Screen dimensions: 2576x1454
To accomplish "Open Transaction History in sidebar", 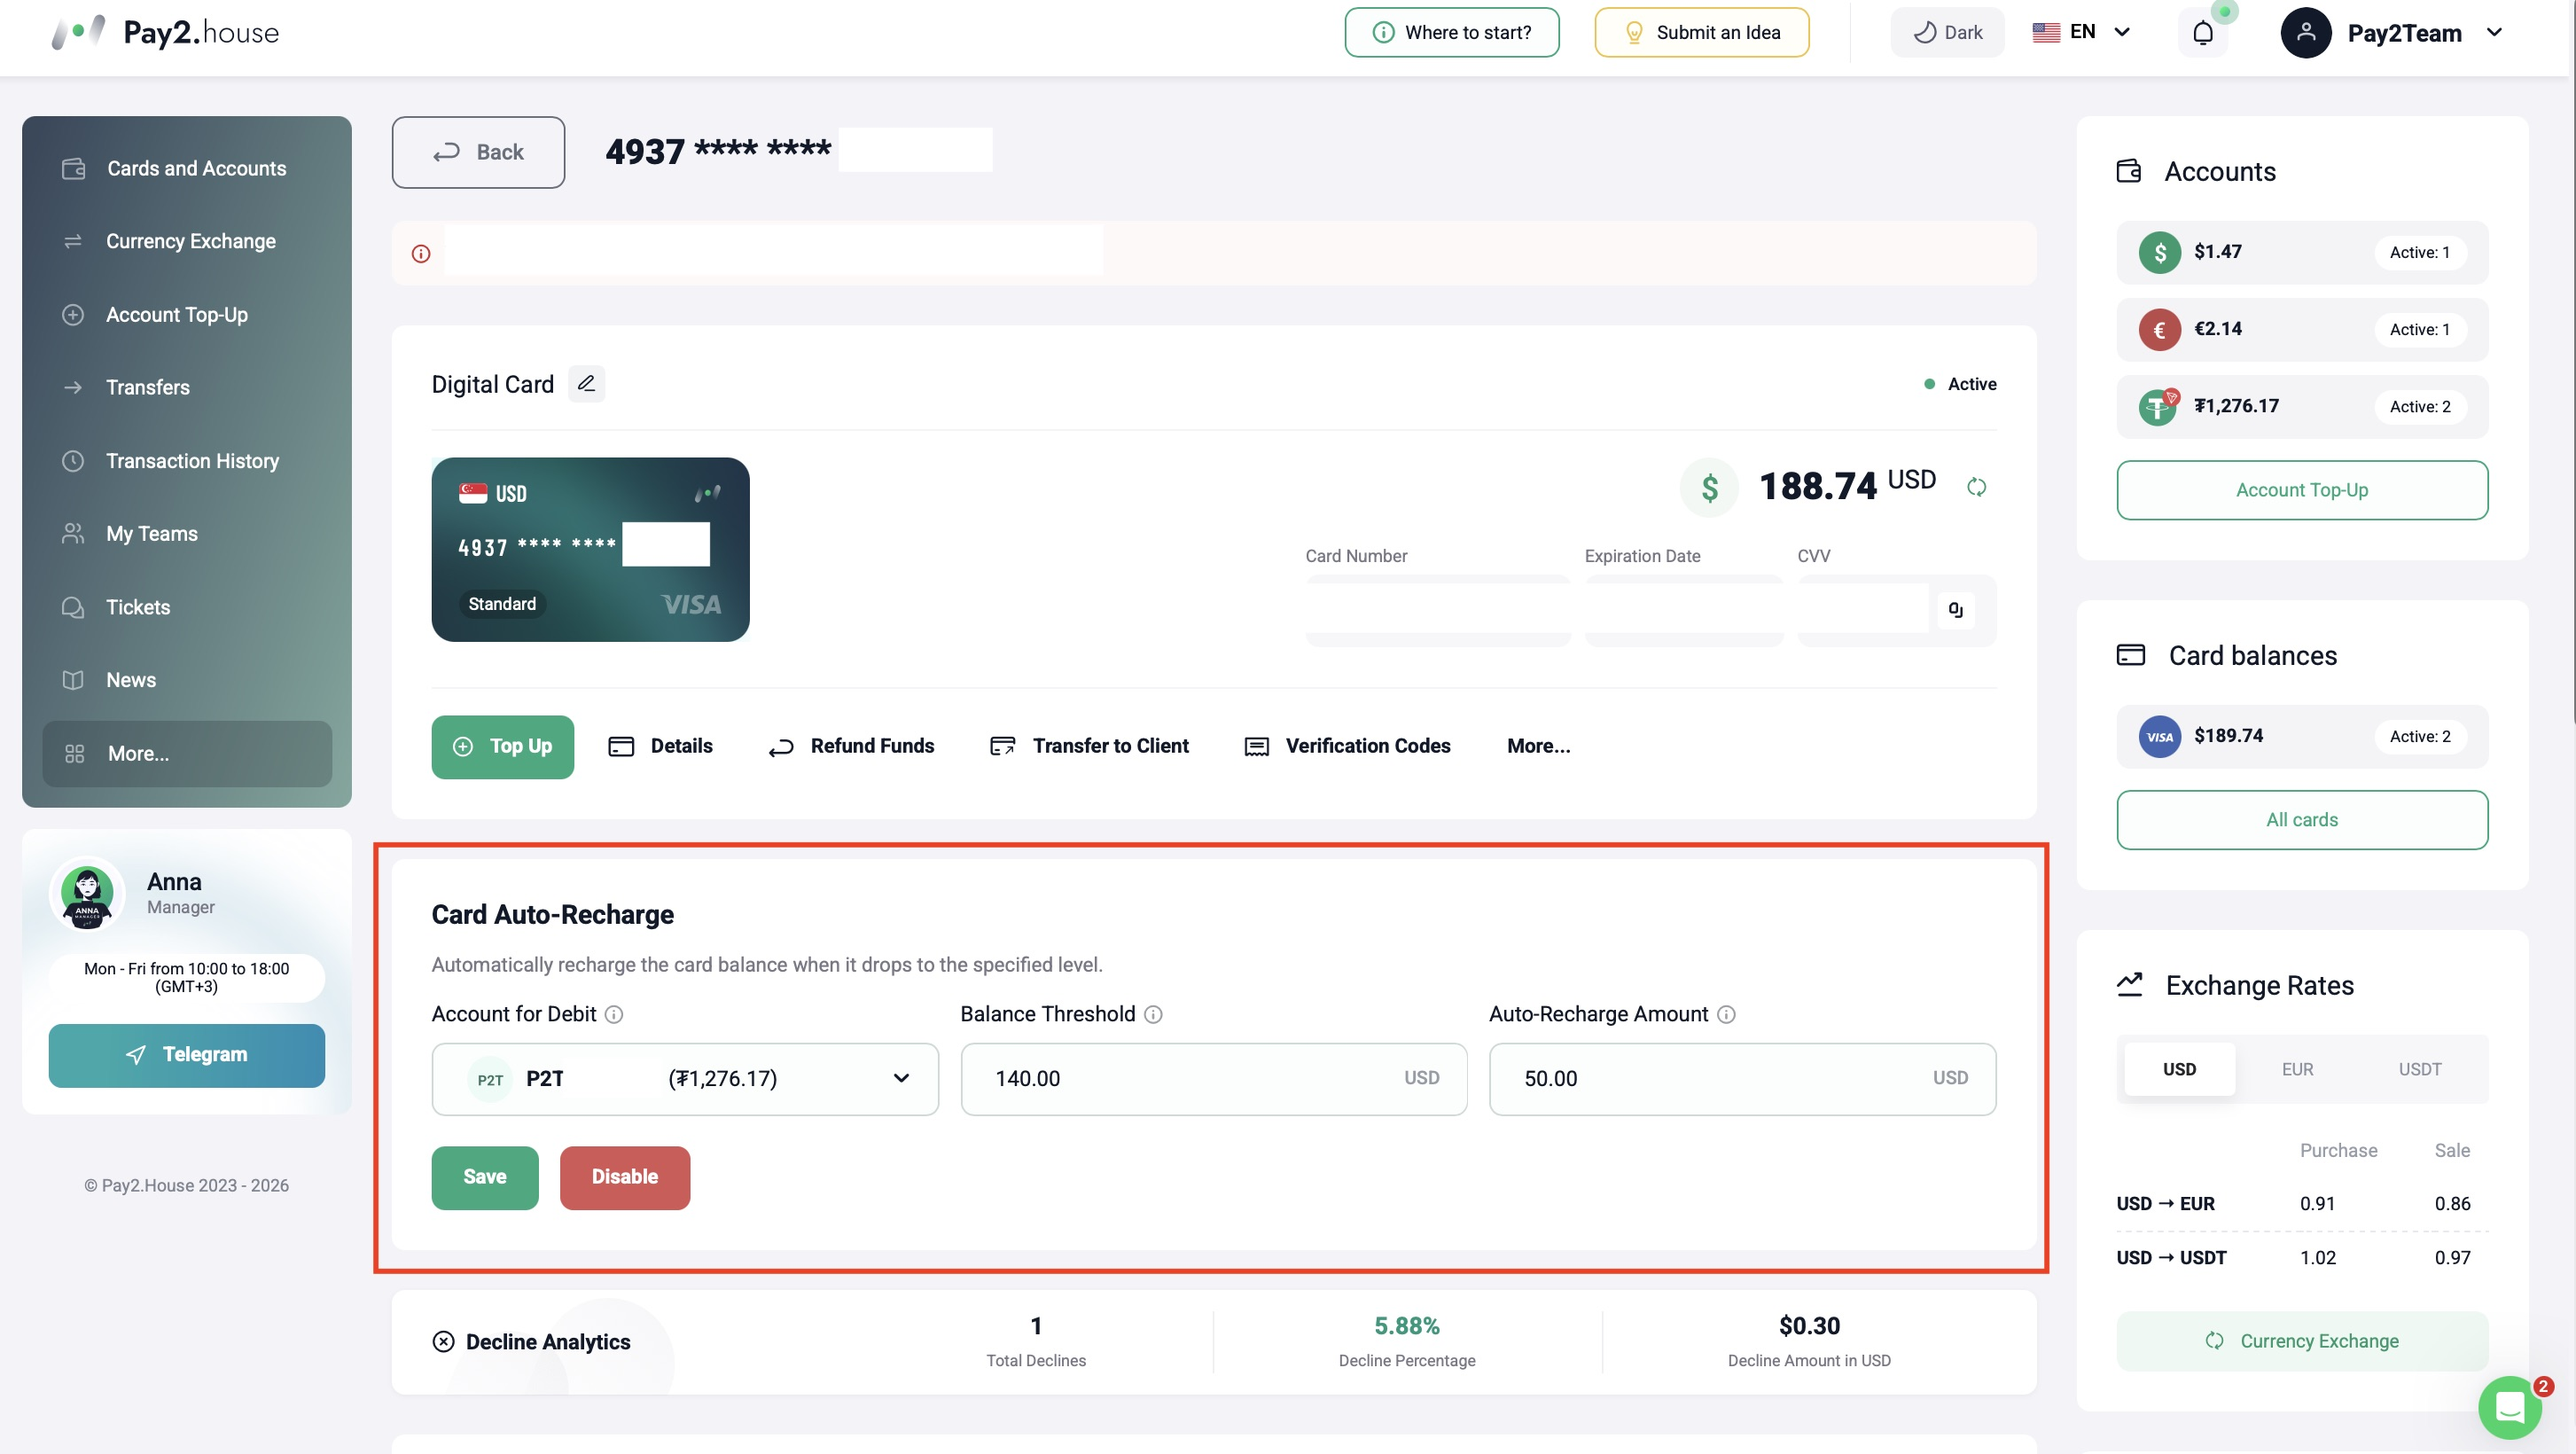I will click(x=187, y=460).
